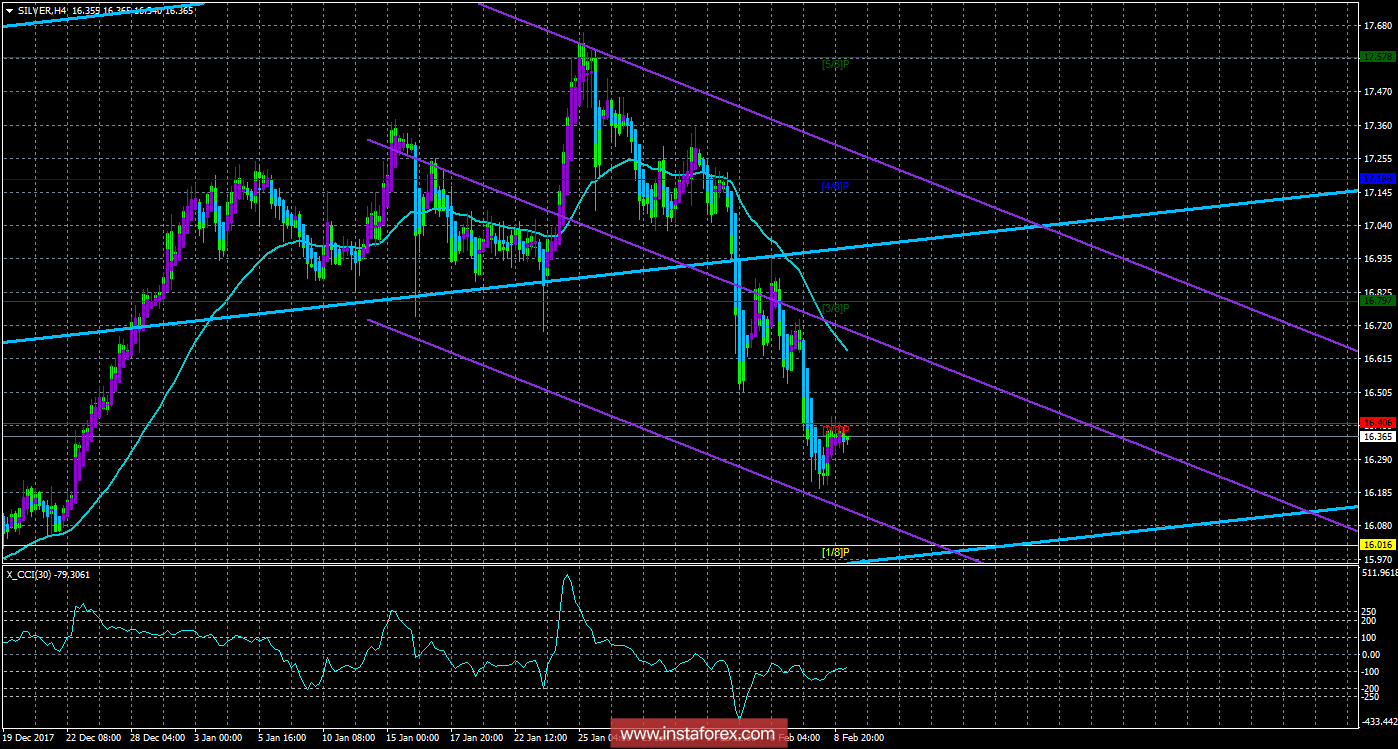Click the red 16.406 price level tag

tap(1378, 424)
